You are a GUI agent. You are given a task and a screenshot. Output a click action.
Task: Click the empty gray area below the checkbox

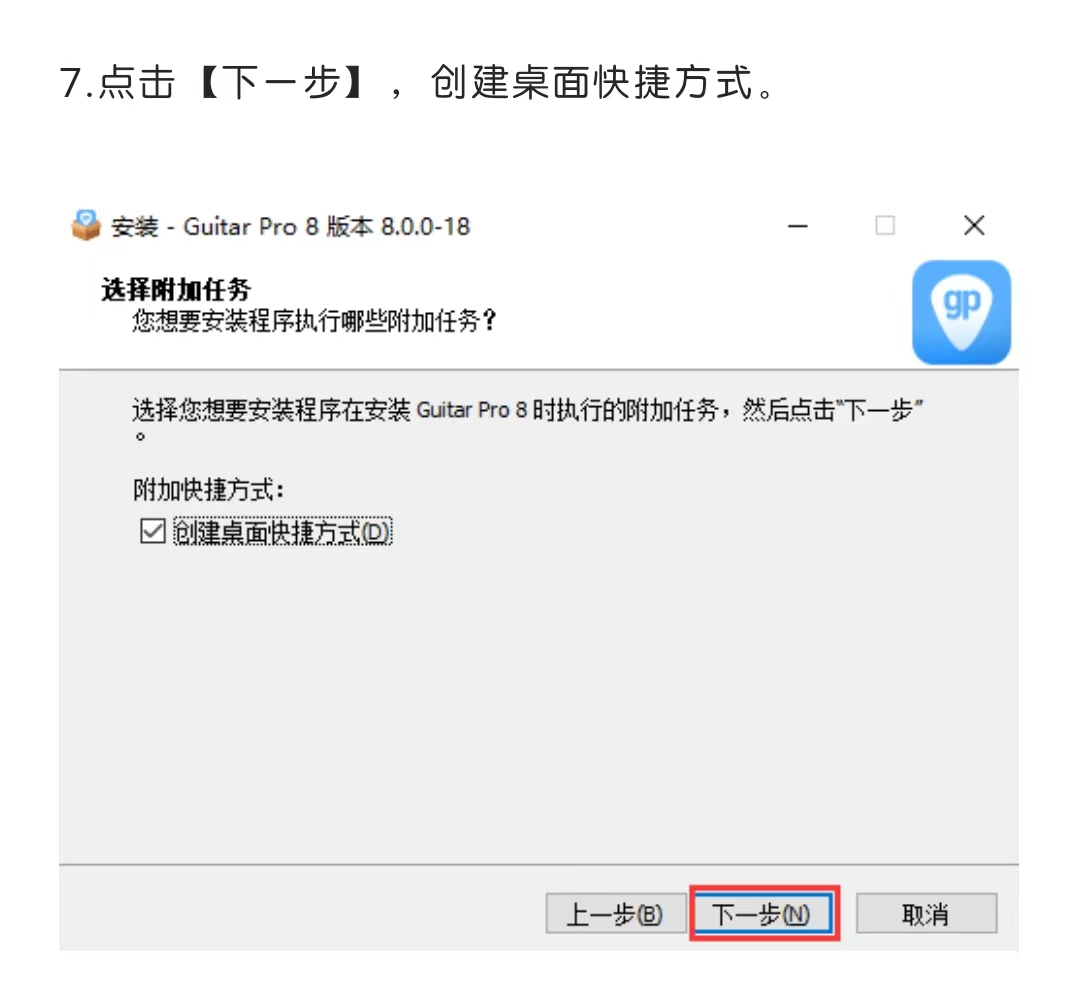[538, 702]
